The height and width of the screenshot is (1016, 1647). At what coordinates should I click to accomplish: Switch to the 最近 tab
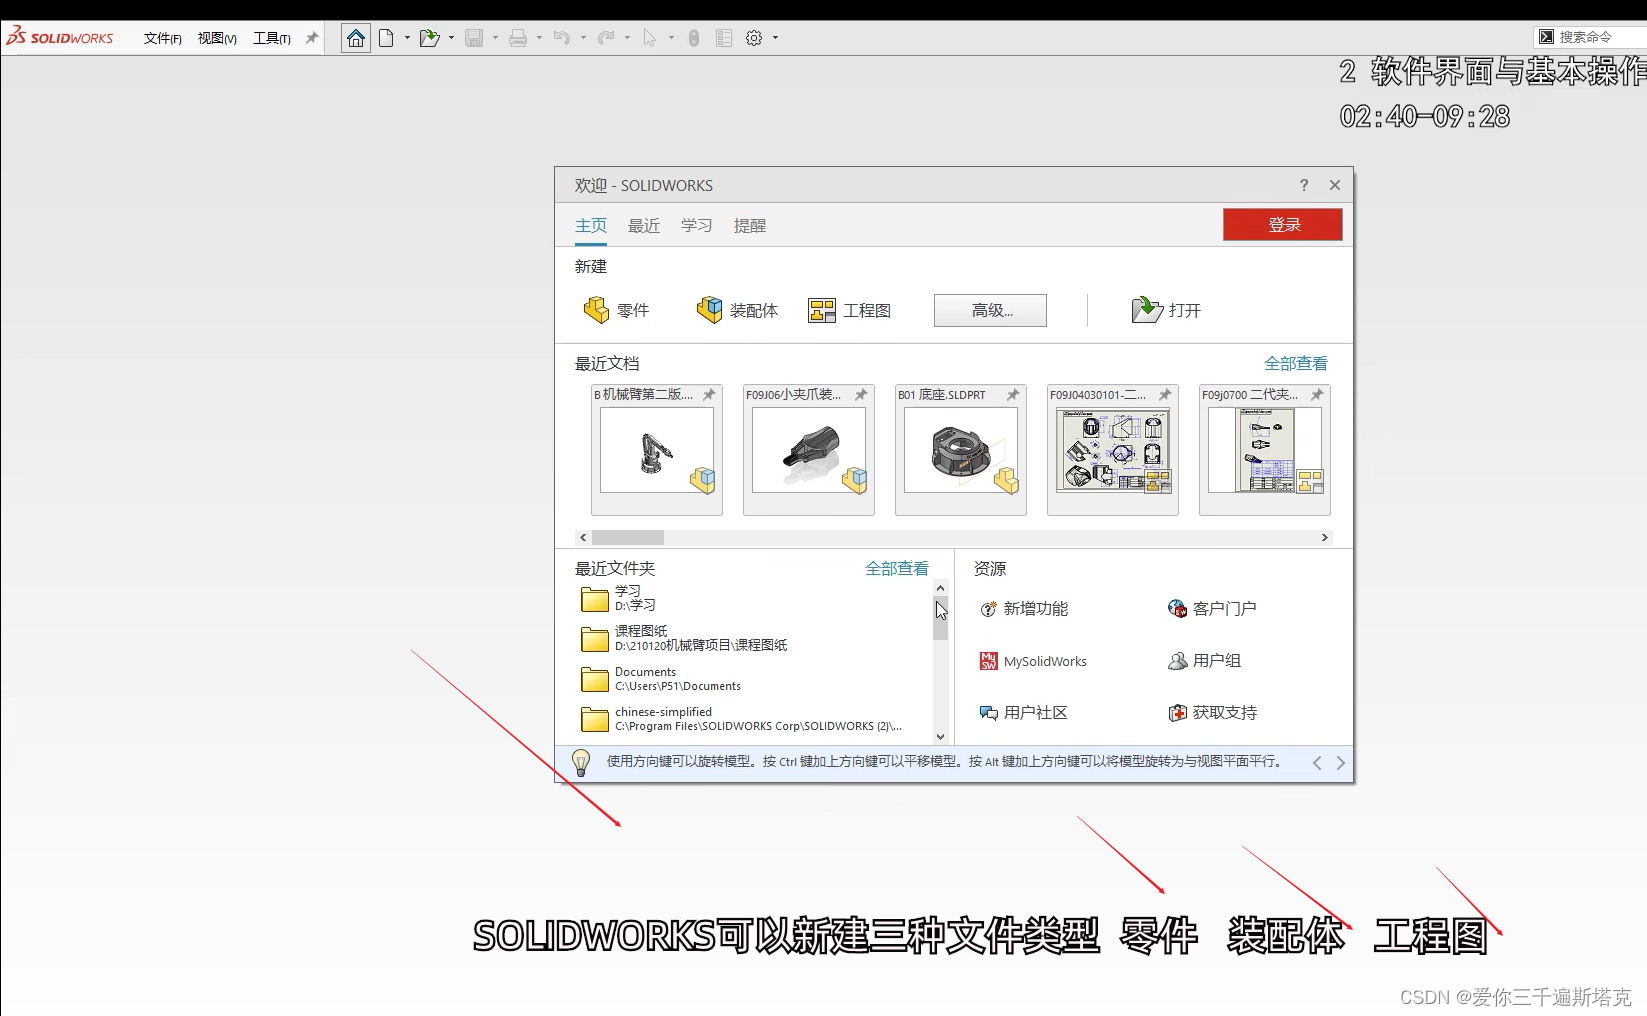(x=644, y=226)
